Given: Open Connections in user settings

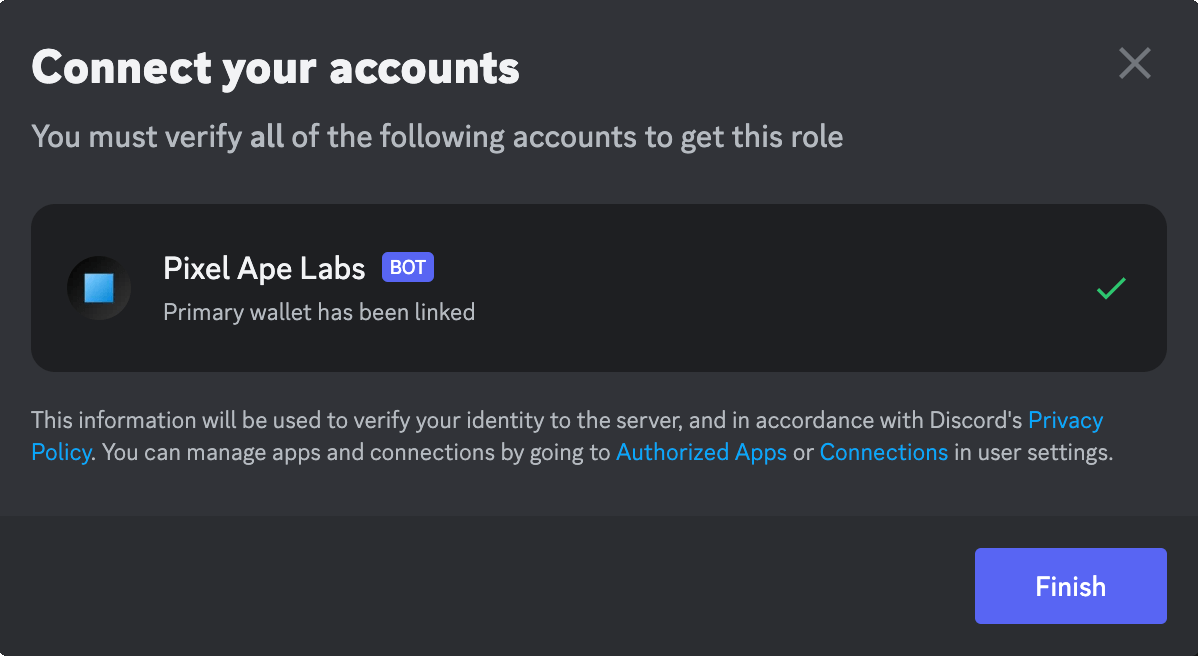Looking at the screenshot, I should pos(884,452).
